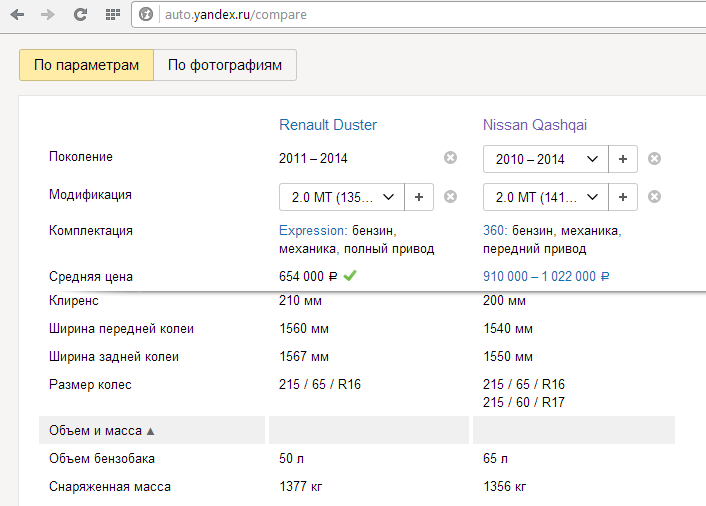The height and width of the screenshot is (506, 706).
Task: Click the 210 мм clearance value
Action: point(300,300)
